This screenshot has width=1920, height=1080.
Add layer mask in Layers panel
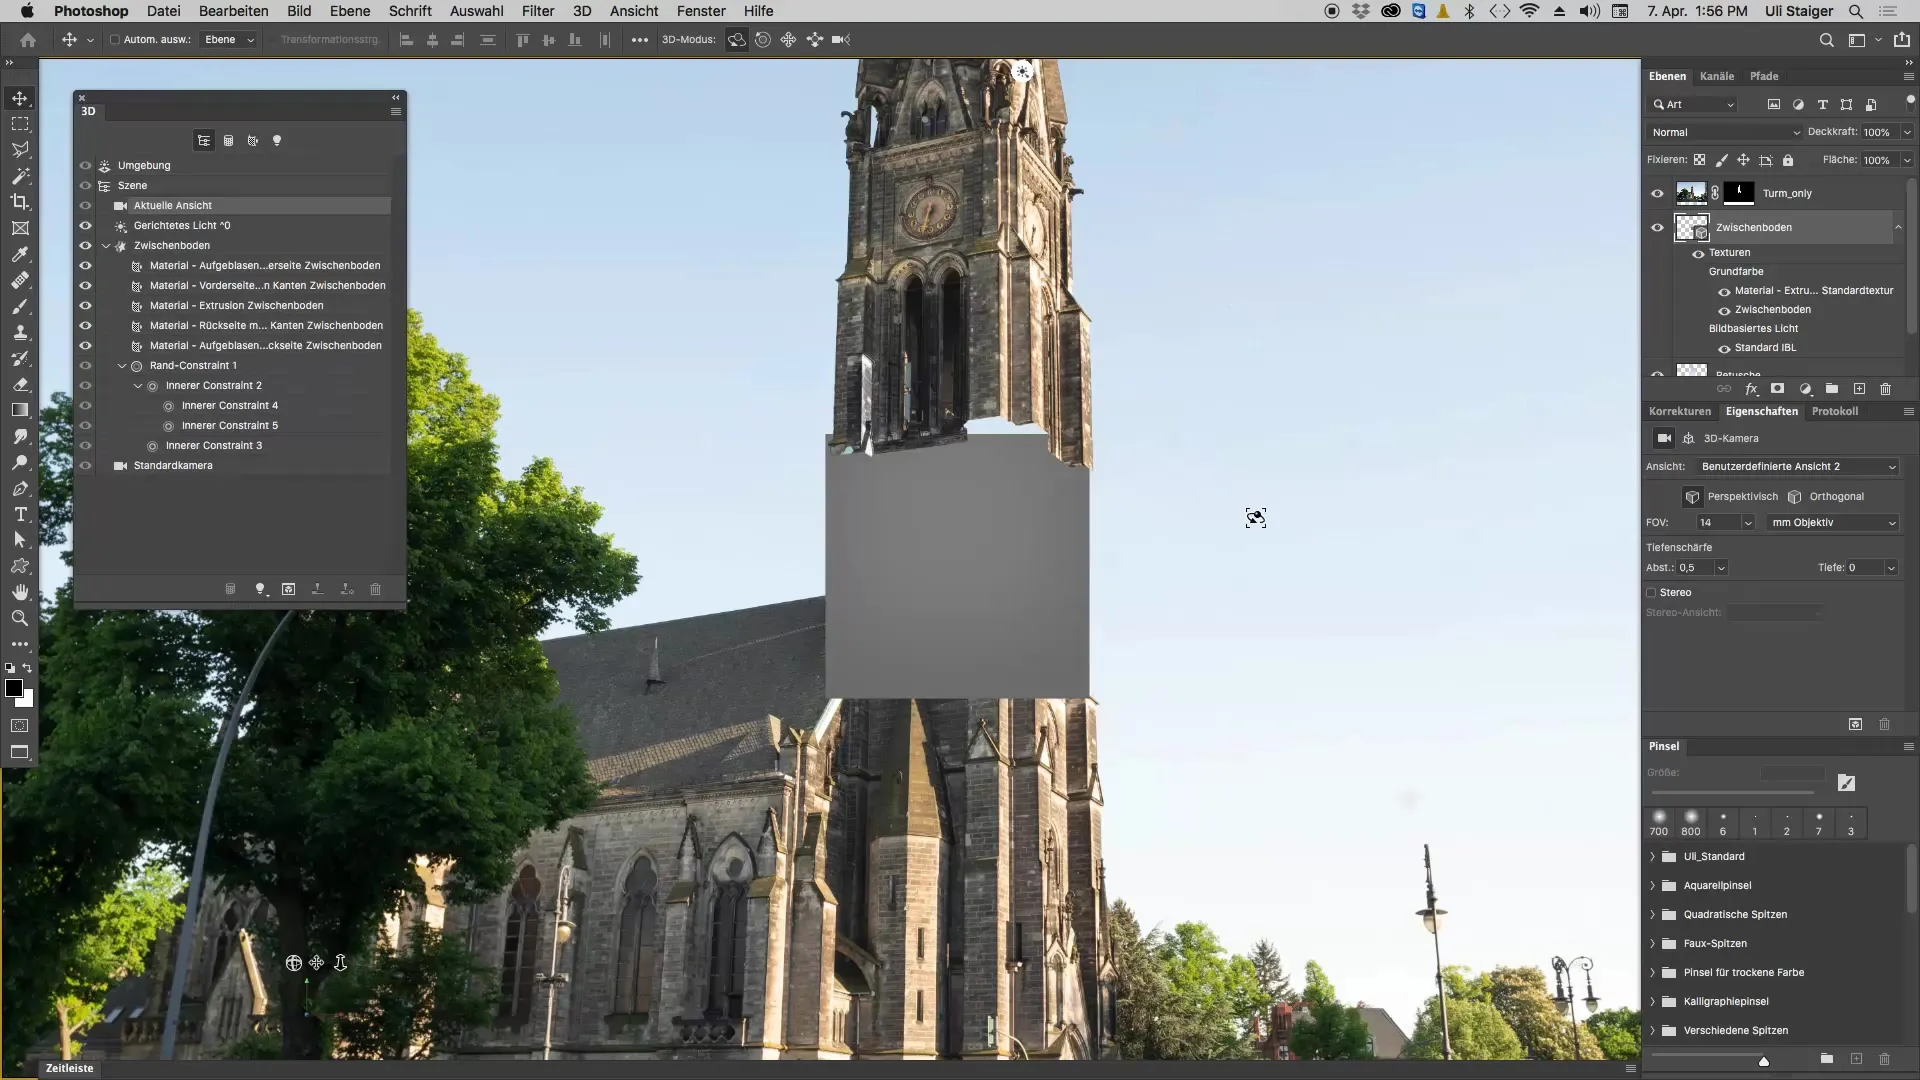click(x=1777, y=389)
